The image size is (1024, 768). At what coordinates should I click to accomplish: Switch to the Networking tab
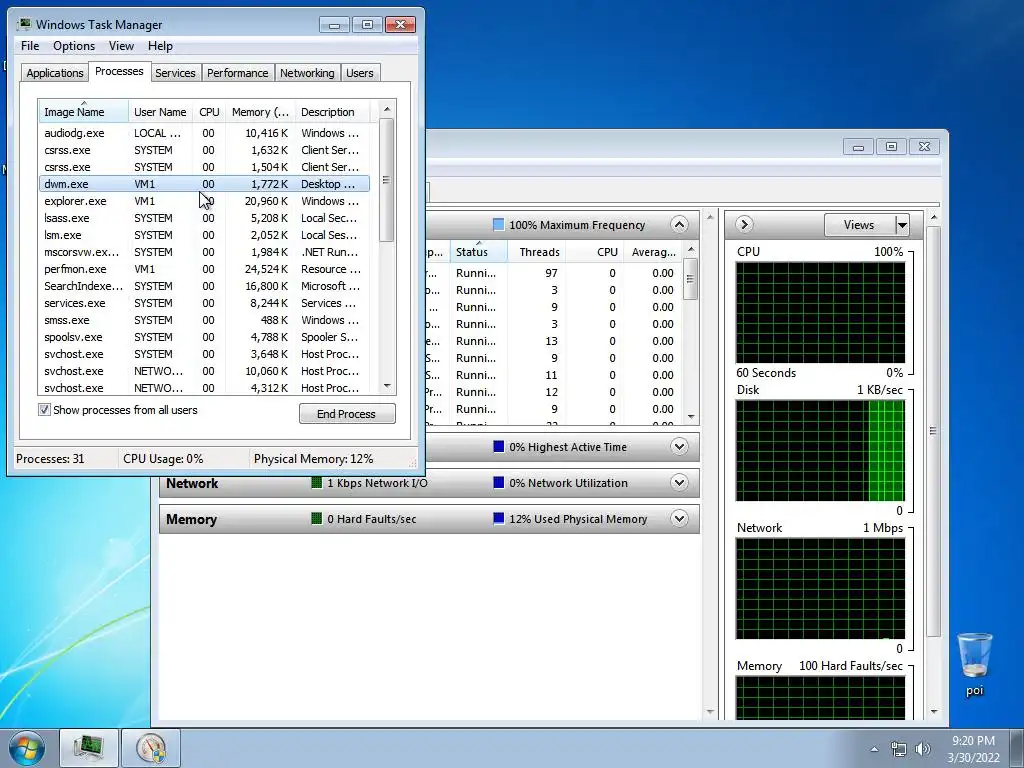tap(307, 72)
